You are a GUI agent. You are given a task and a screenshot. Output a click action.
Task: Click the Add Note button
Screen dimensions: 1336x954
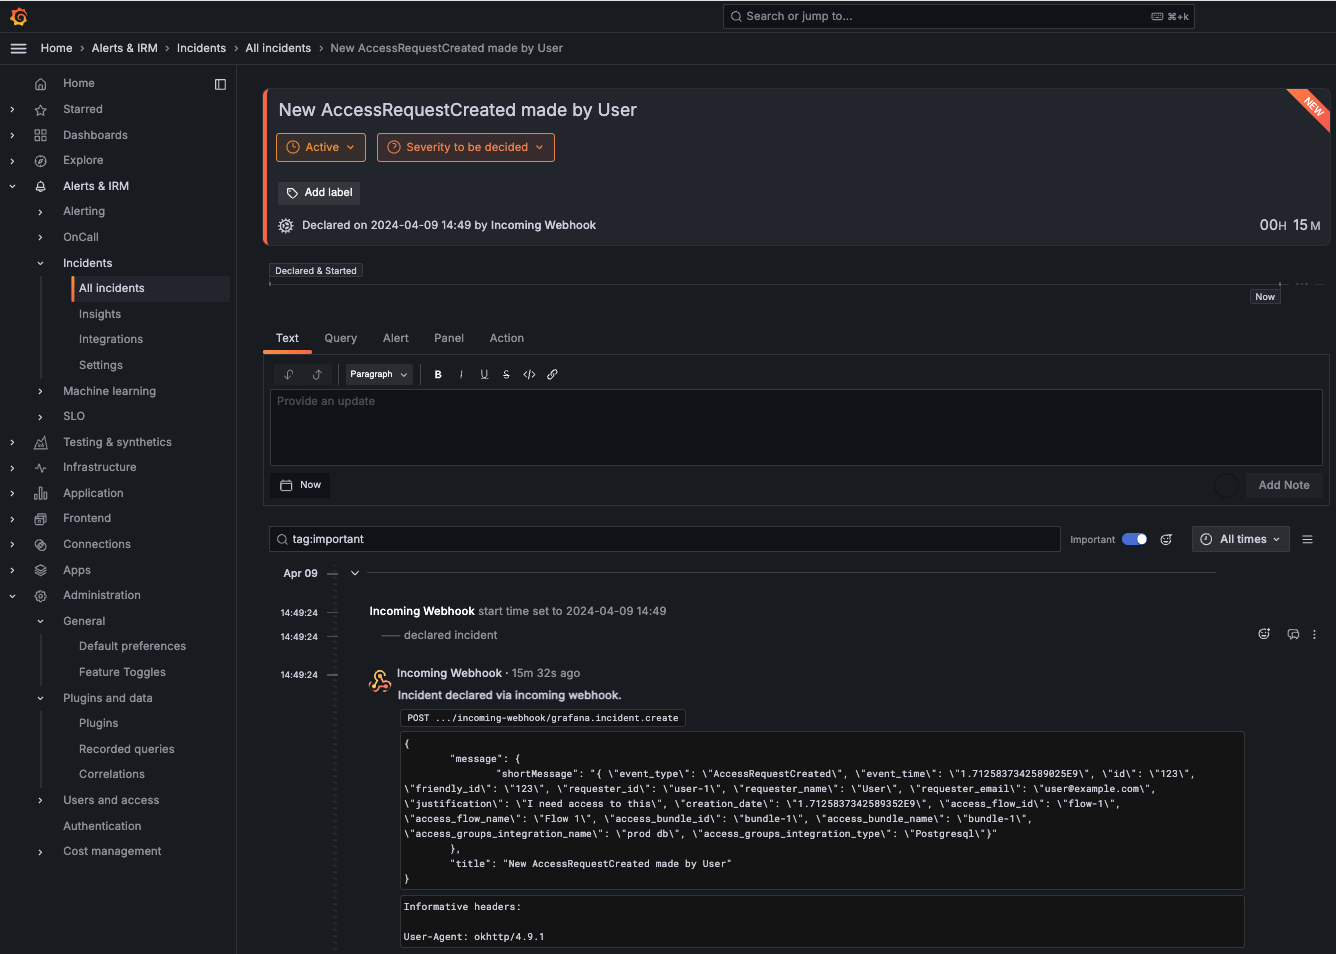(x=1283, y=485)
